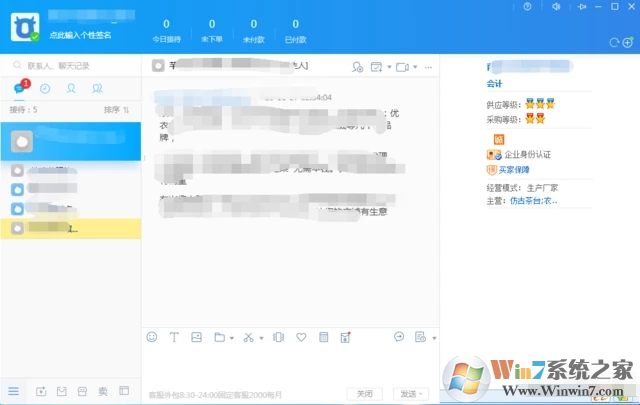
Task: Open font settings with the T icon
Action: tap(174, 337)
